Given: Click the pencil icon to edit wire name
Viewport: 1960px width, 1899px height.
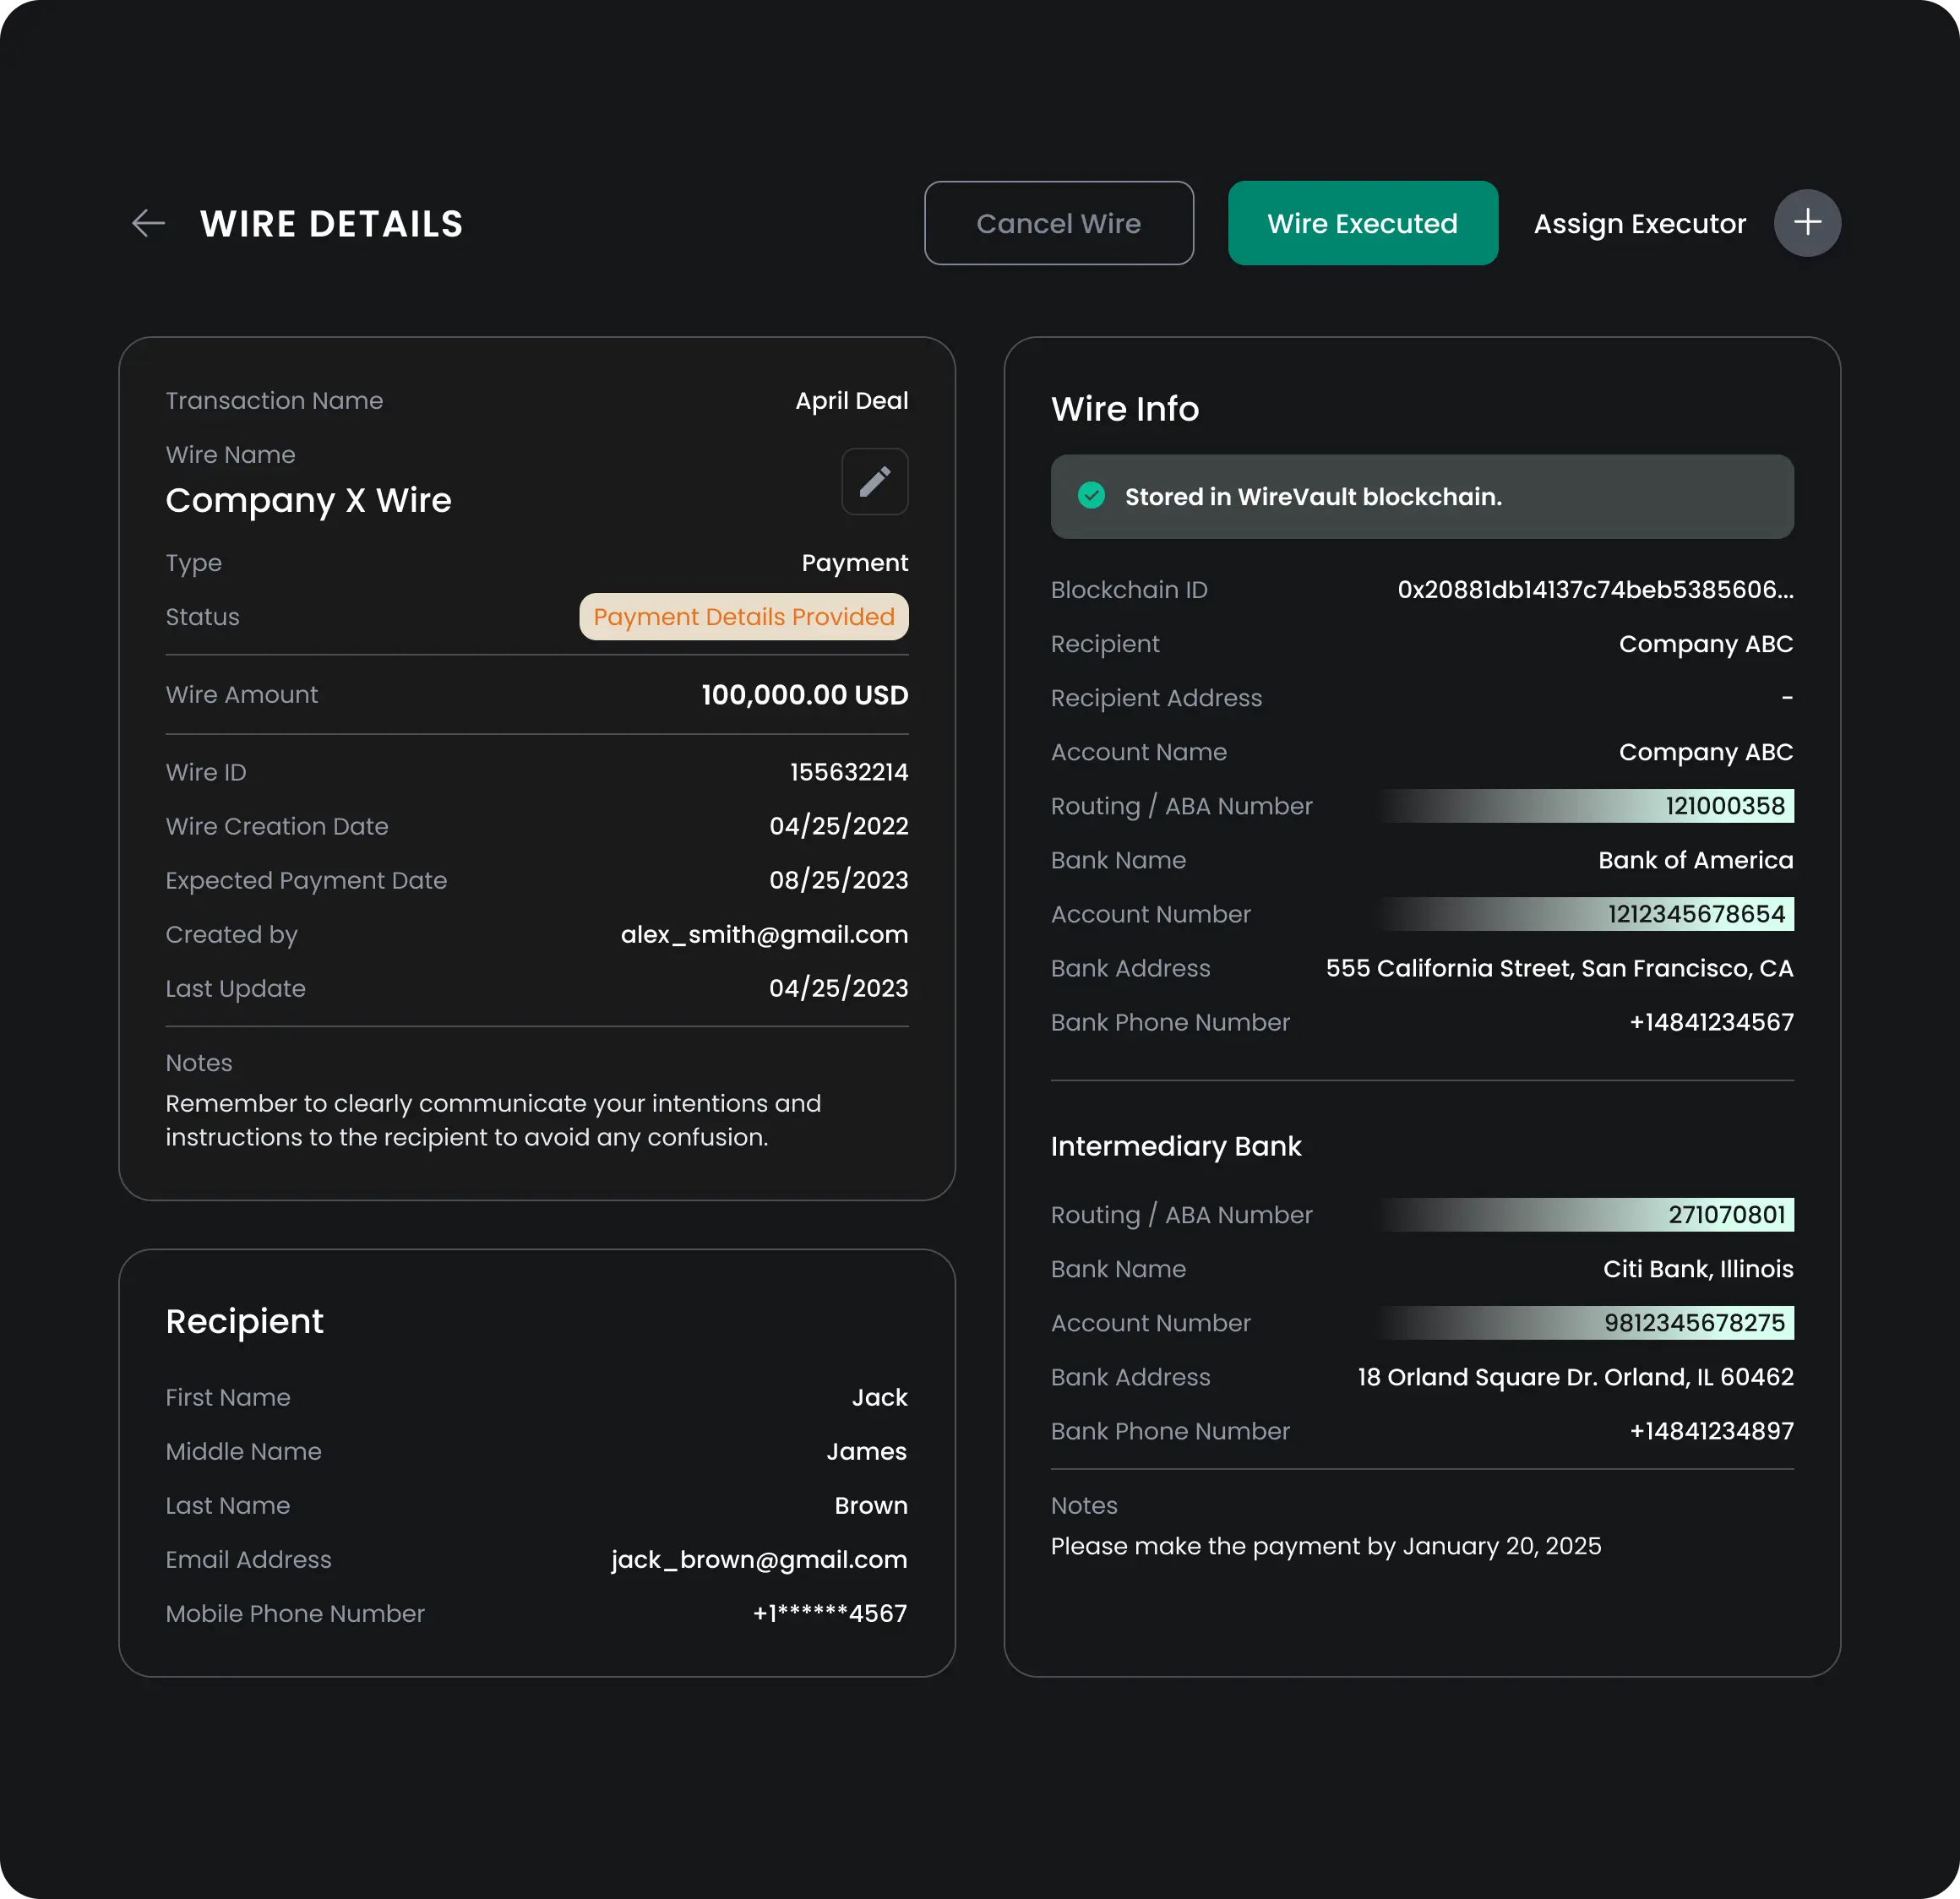Looking at the screenshot, I should click(x=874, y=482).
